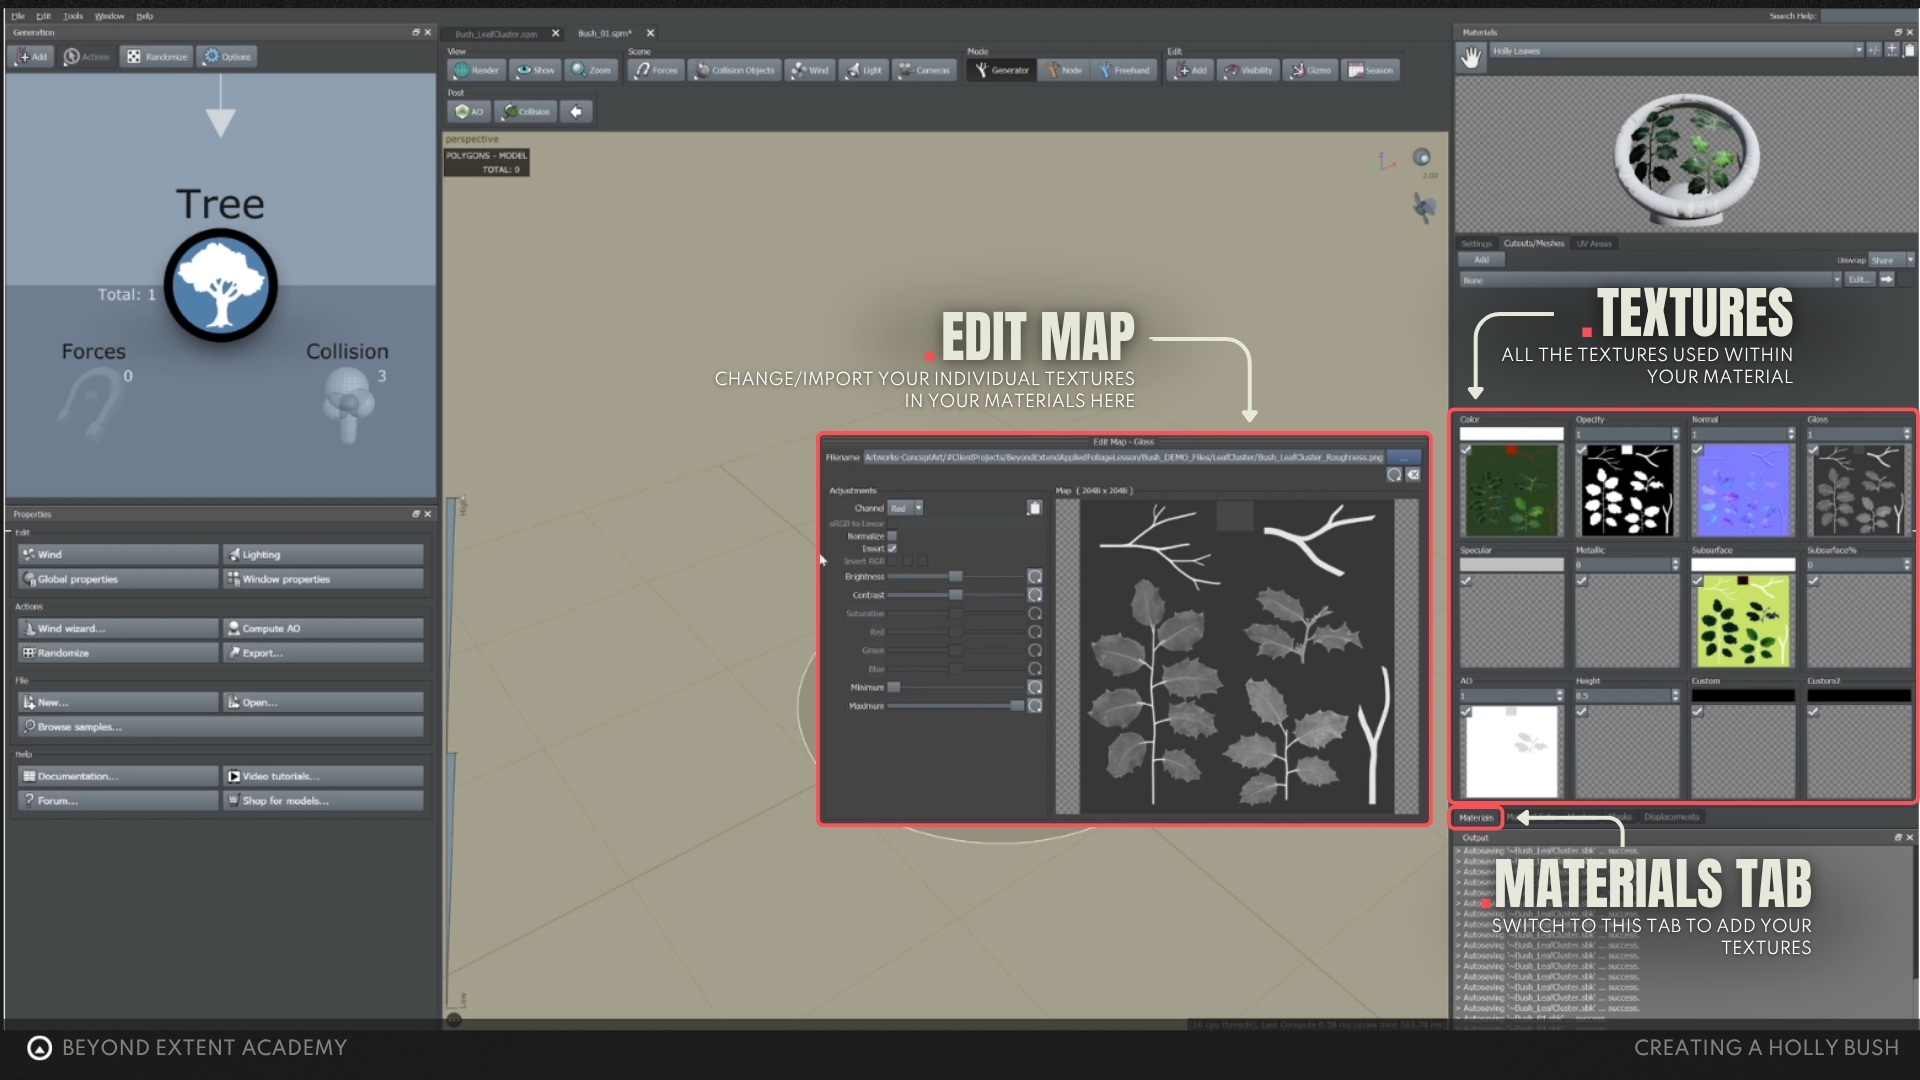This screenshot has height=1080, width=1920.
Task: Toggle the Normalize checkbox in Edit Map
Action: [x=892, y=536]
